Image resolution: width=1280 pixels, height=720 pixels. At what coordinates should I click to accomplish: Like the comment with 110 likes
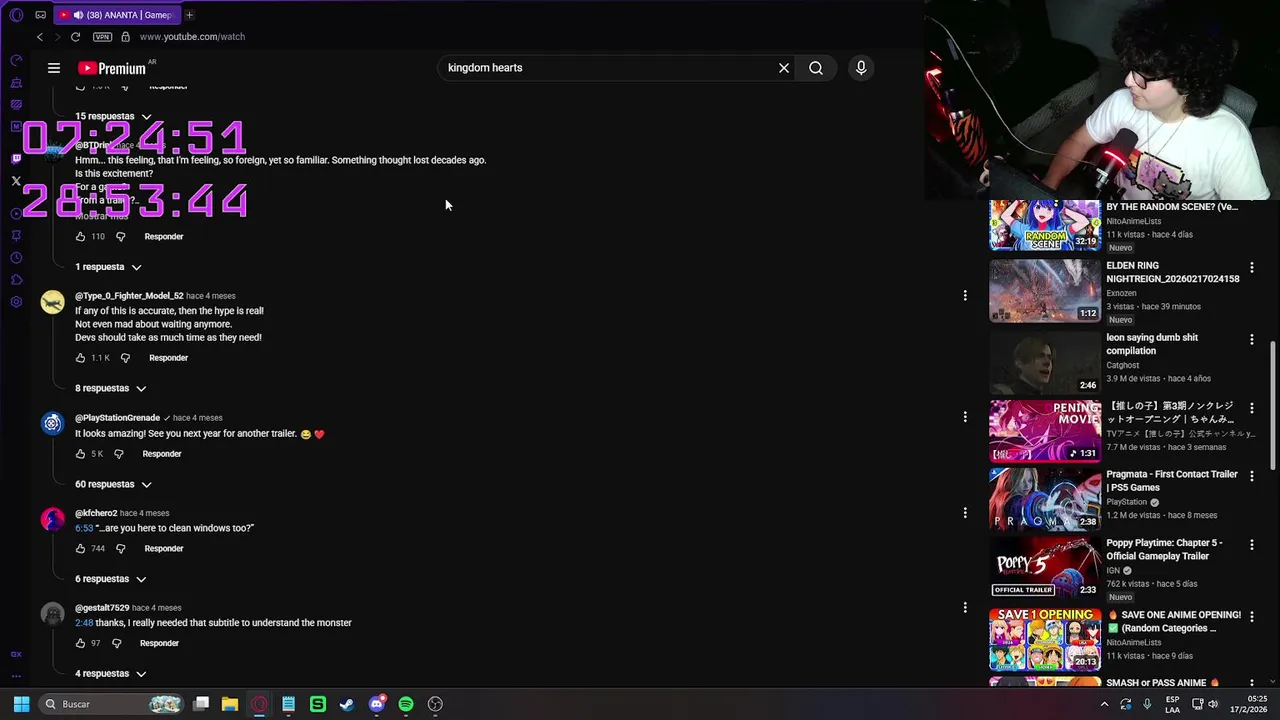coord(80,237)
